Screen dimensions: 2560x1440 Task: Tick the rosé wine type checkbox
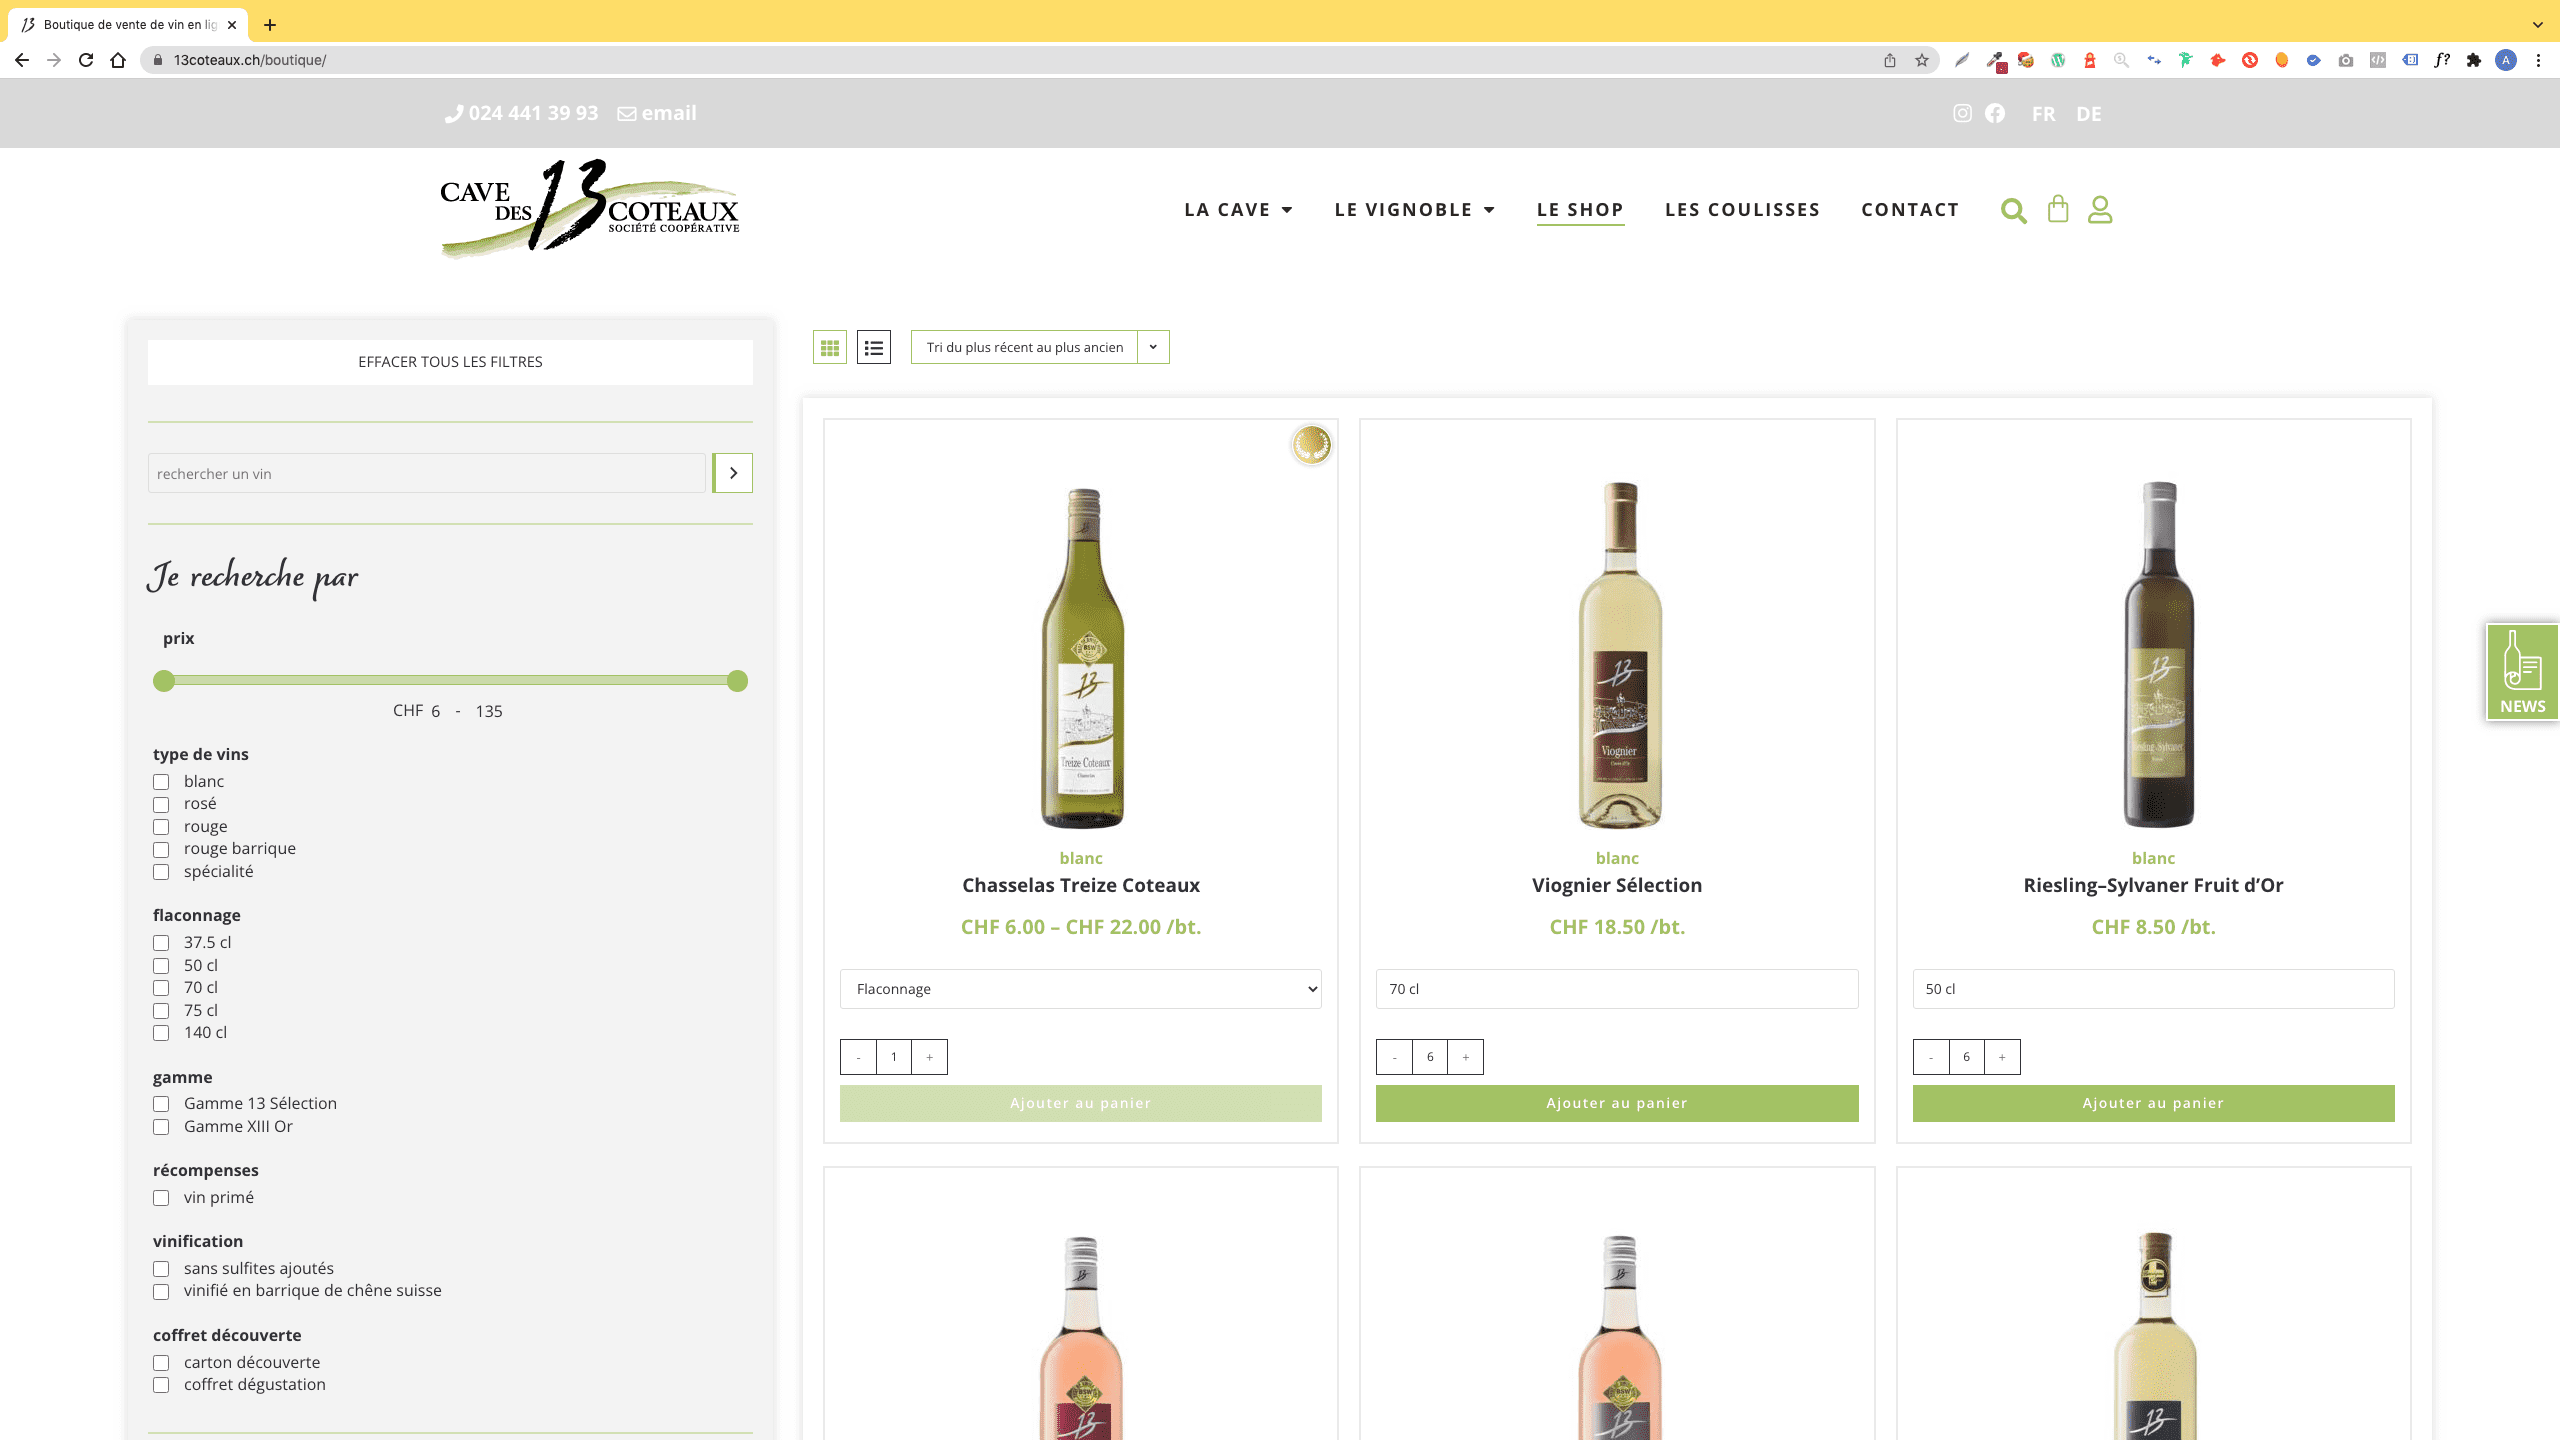(x=161, y=805)
